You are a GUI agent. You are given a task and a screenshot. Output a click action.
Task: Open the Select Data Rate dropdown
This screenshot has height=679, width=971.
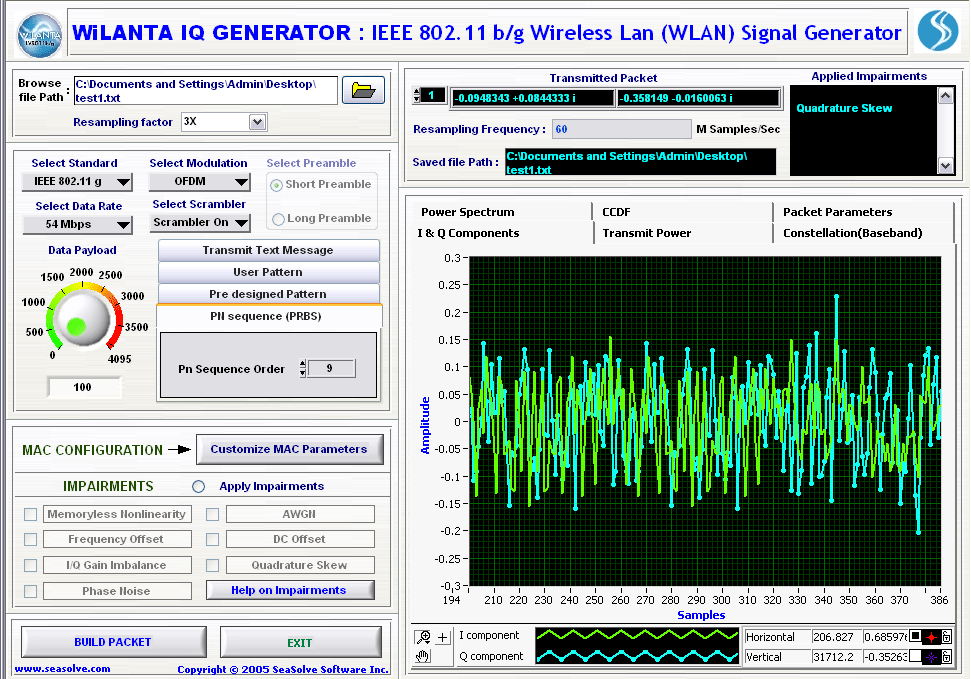click(77, 224)
